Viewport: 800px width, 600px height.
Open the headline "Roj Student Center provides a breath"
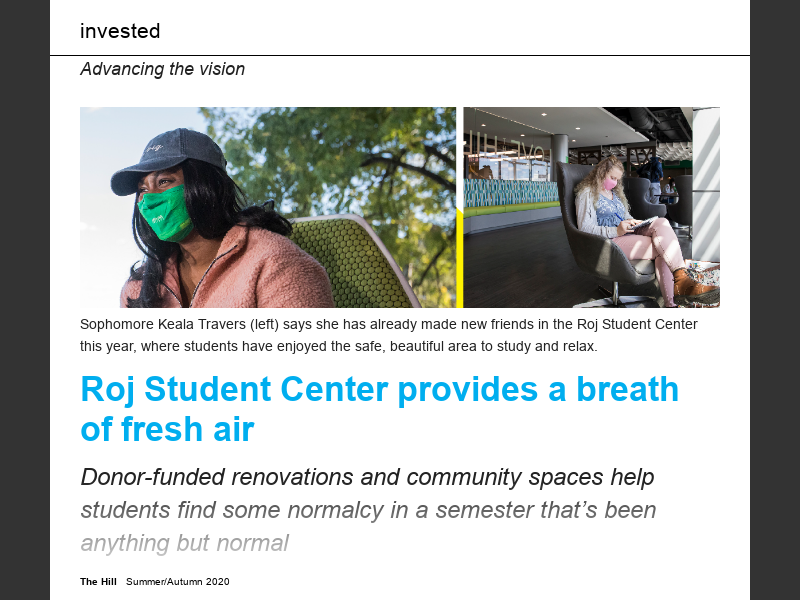tap(379, 389)
